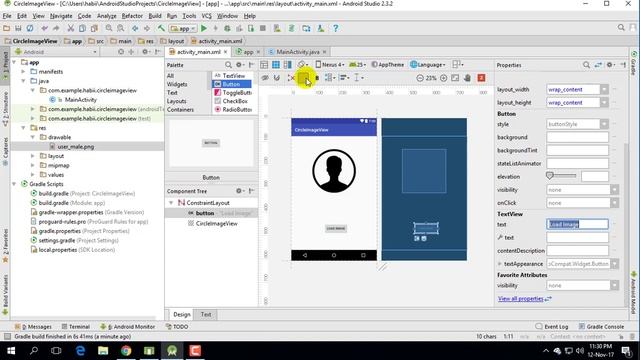Select the ToggleButton widget in Palette
This screenshot has height=360, width=640.
[x=233, y=93]
